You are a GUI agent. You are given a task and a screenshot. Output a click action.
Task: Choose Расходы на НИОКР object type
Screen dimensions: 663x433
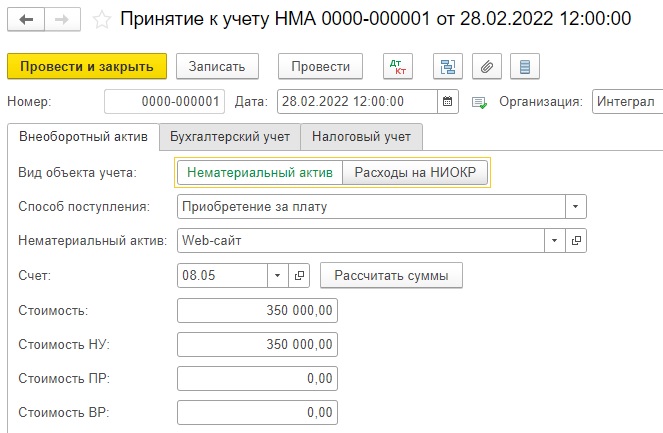click(415, 173)
